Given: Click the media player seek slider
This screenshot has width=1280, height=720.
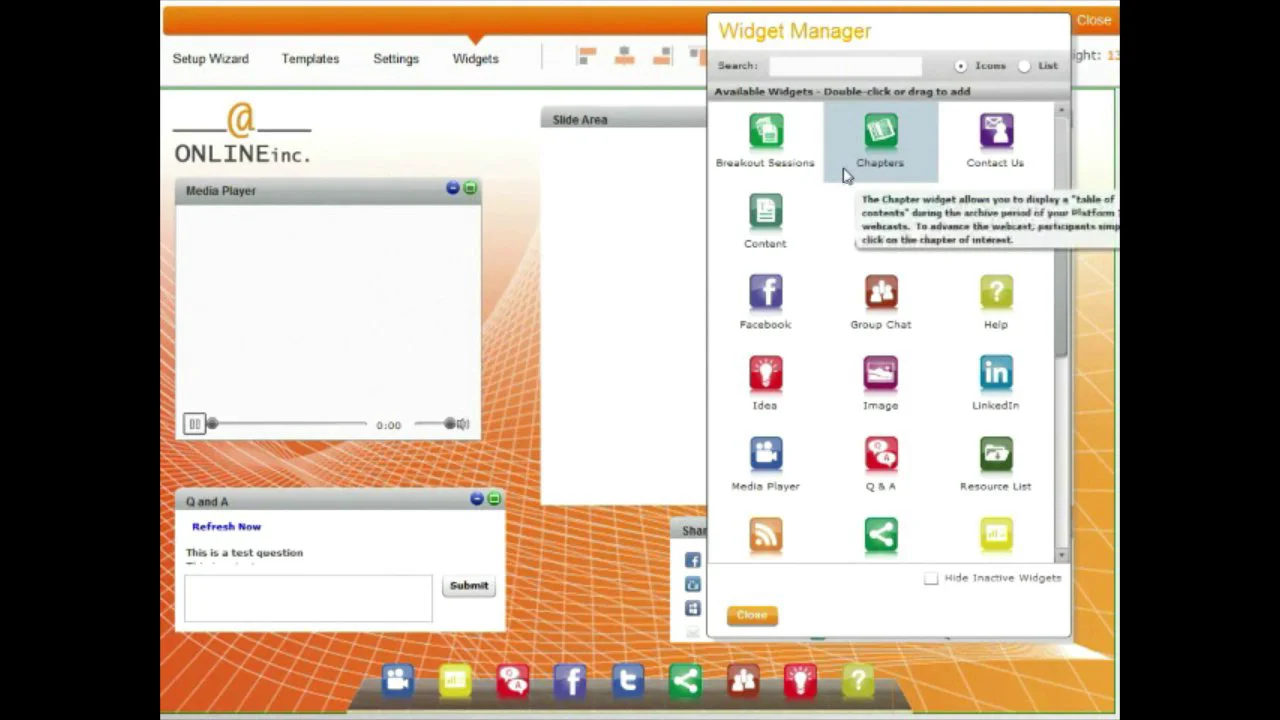Looking at the screenshot, I should pyautogui.click(x=289, y=424).
